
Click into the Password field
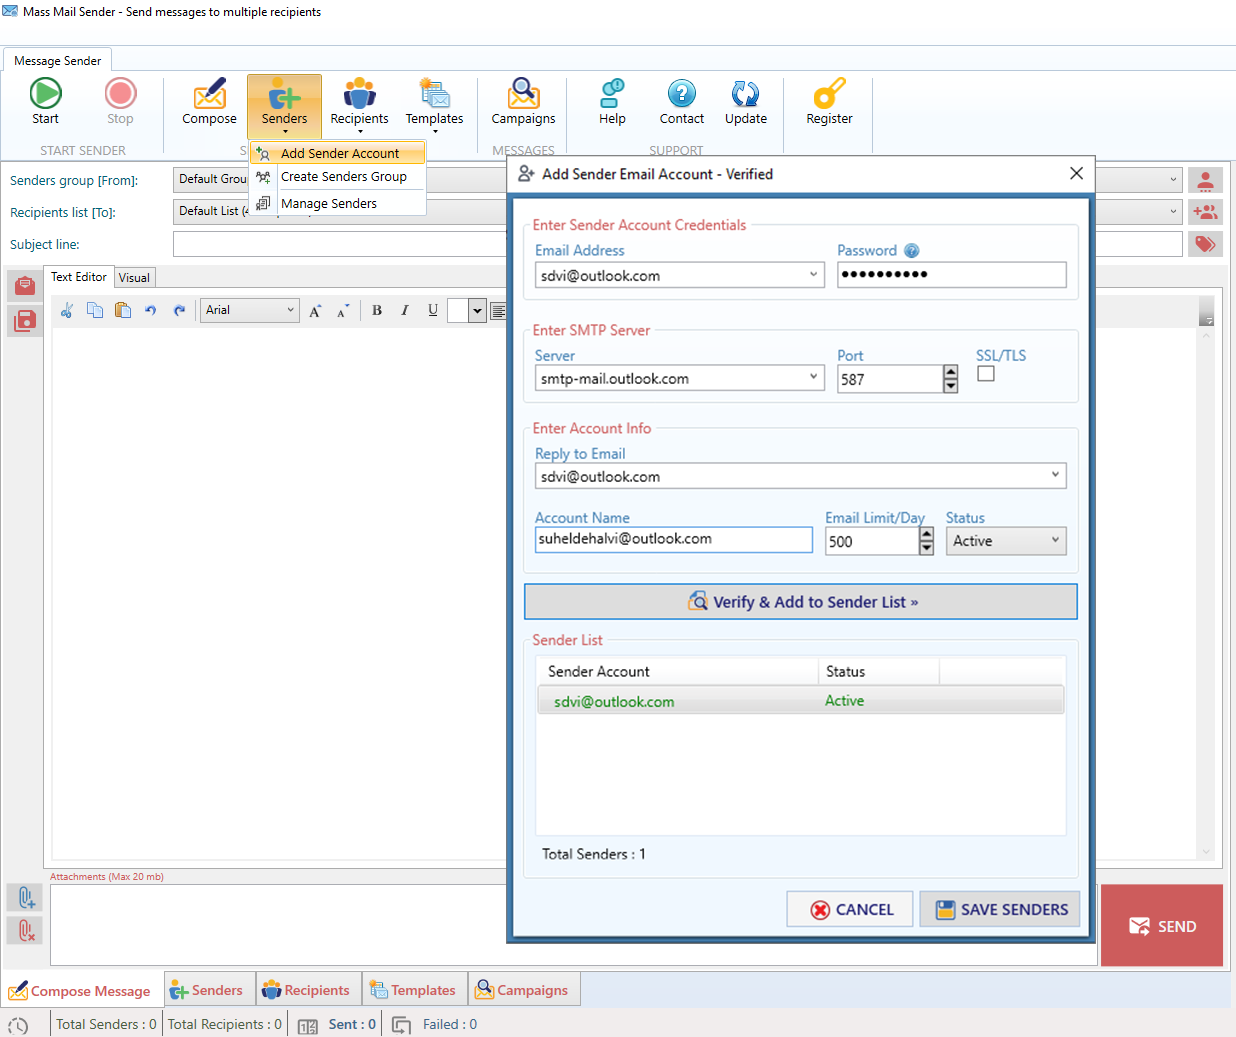952,275
